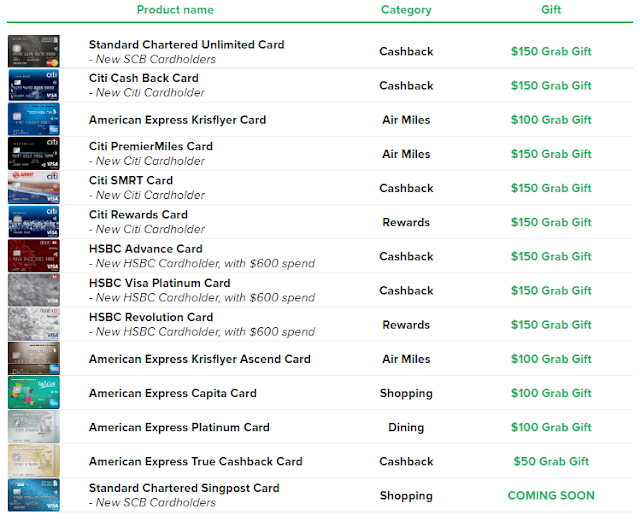Select the Citi Cash Back Card name
This screenshot has width=640, height=521.
point(144,78)
